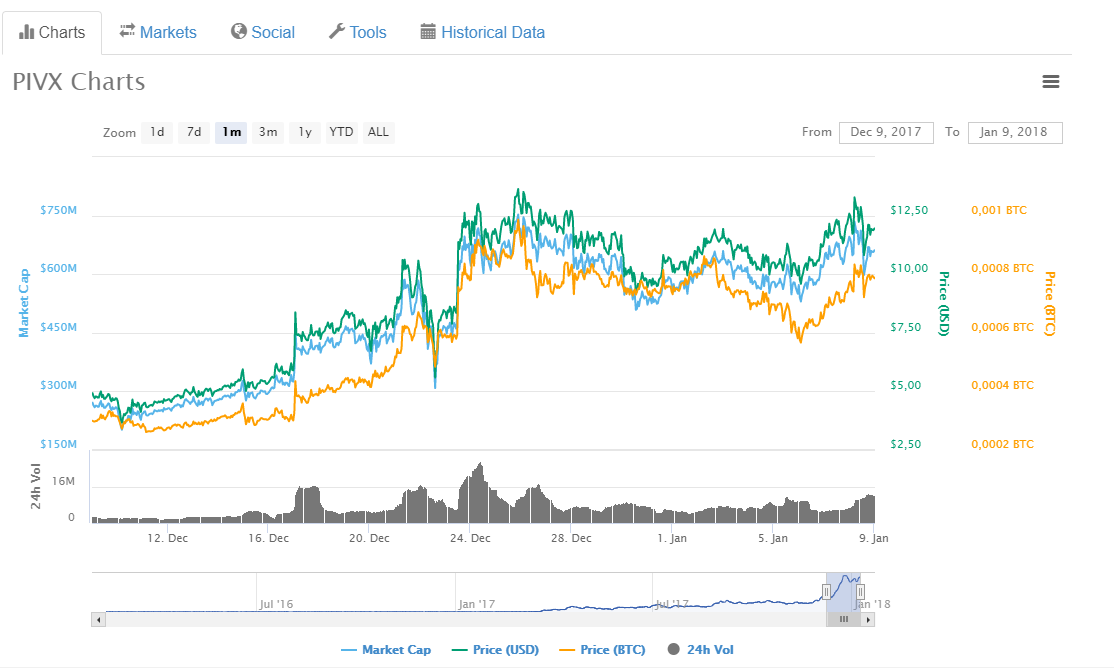Switch to the Charts tab

click(x=52, y=33)
